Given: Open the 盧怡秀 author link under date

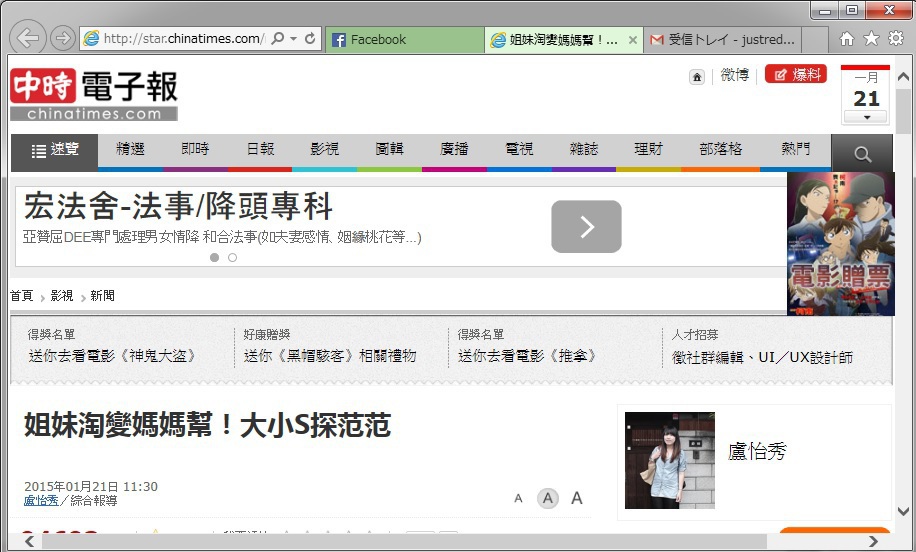Looking at the screenshot, I should point(41,500).
